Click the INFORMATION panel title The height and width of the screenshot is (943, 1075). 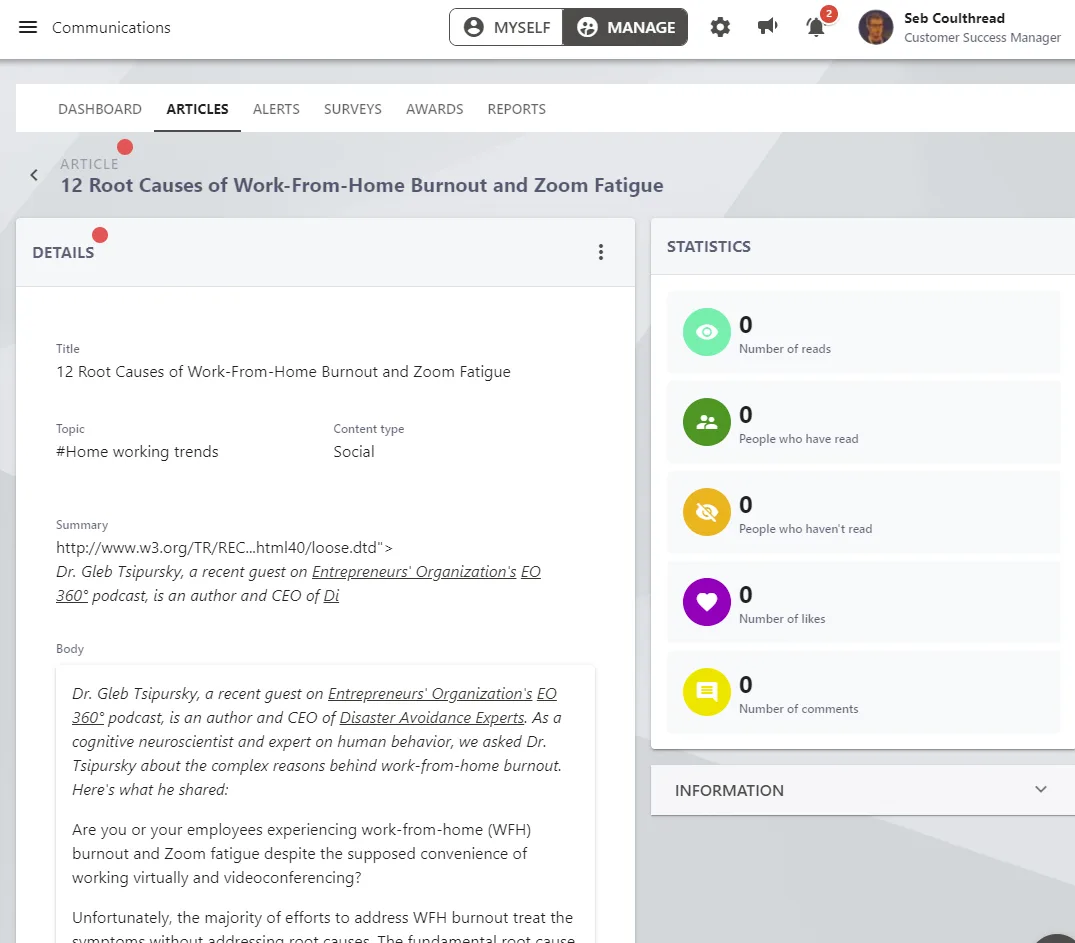[729, 791]
